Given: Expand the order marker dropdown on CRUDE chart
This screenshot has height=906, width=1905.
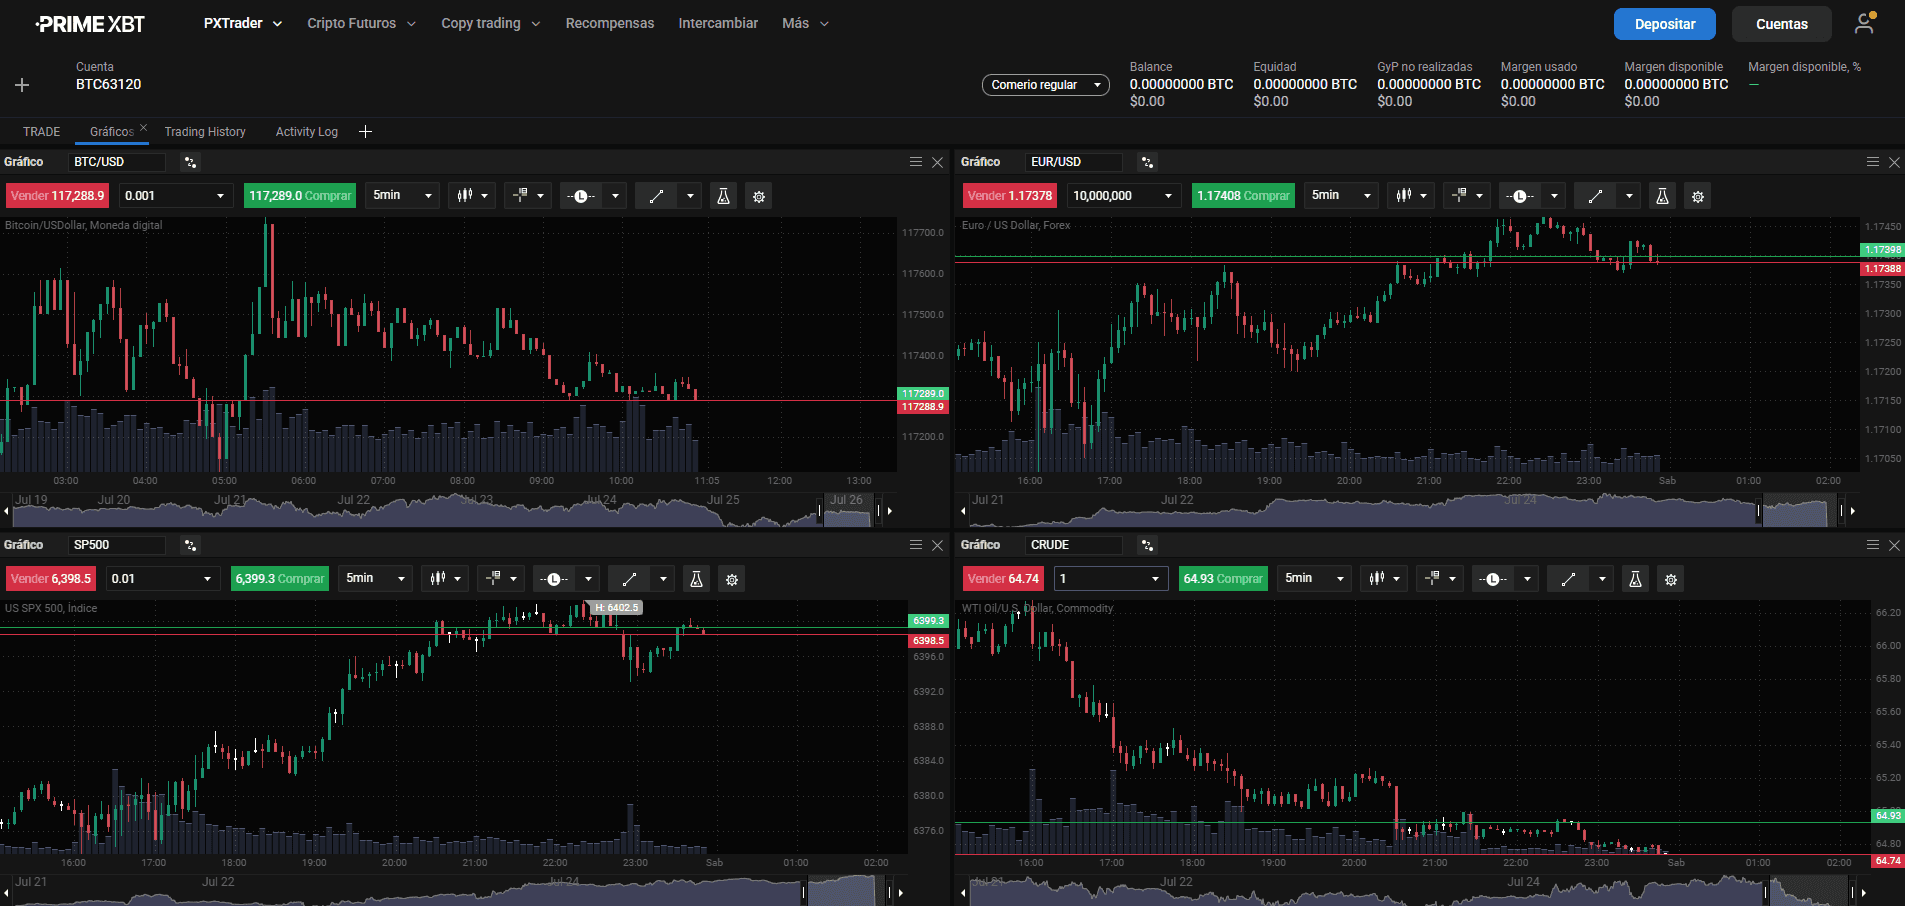Looking at the screenshot, I should coord(1440,579).
